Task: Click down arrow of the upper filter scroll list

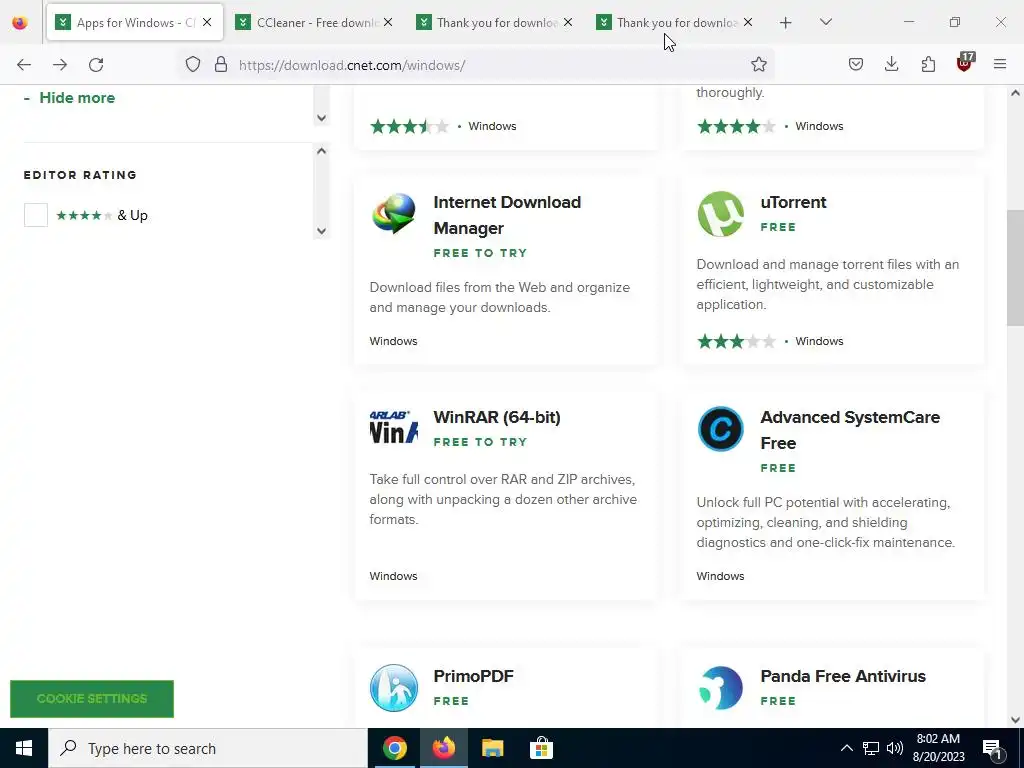Action: (x=321, y=118)
